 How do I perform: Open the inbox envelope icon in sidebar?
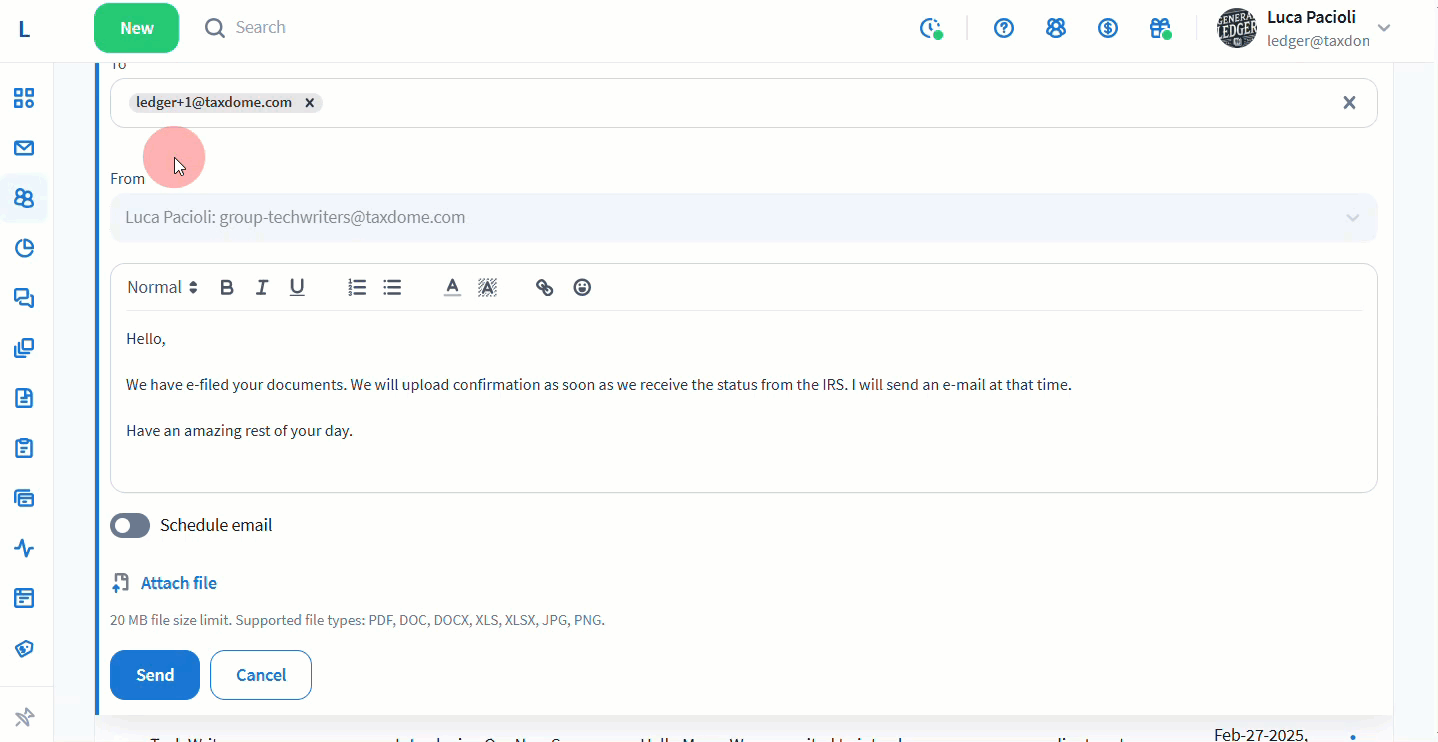pyautogui.click(x=24, y=148)
